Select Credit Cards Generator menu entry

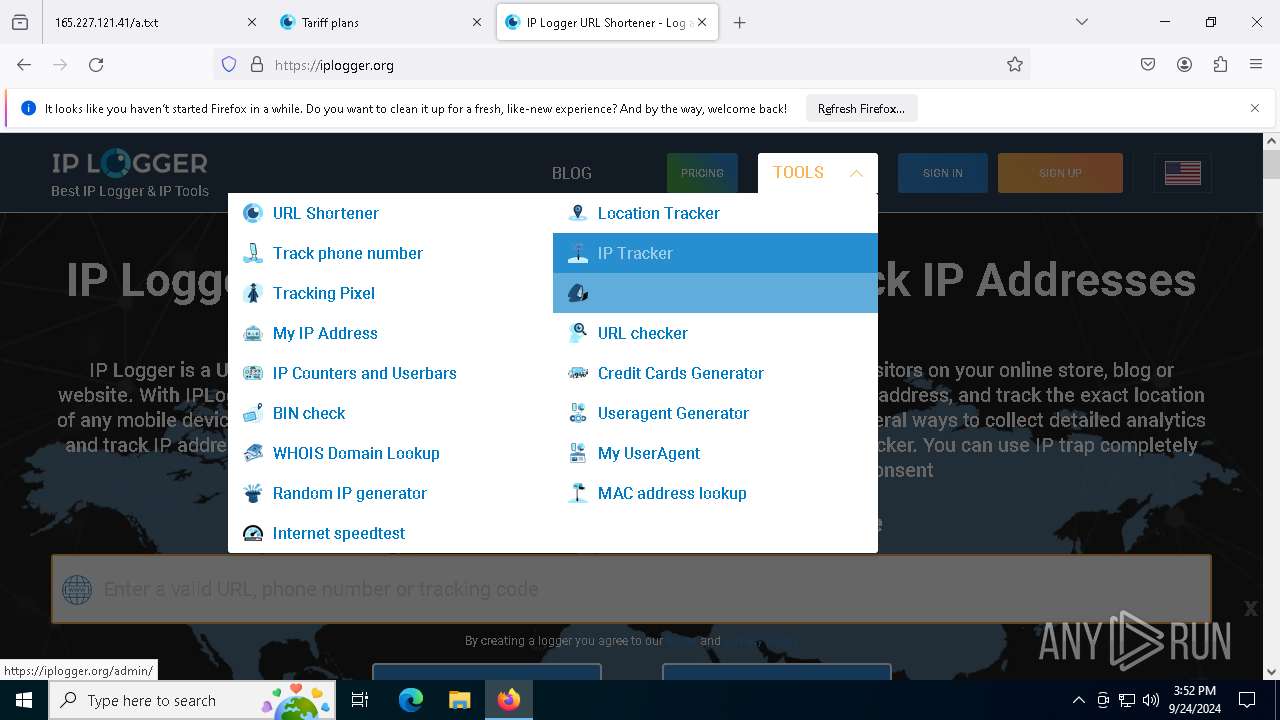point(715,373)
